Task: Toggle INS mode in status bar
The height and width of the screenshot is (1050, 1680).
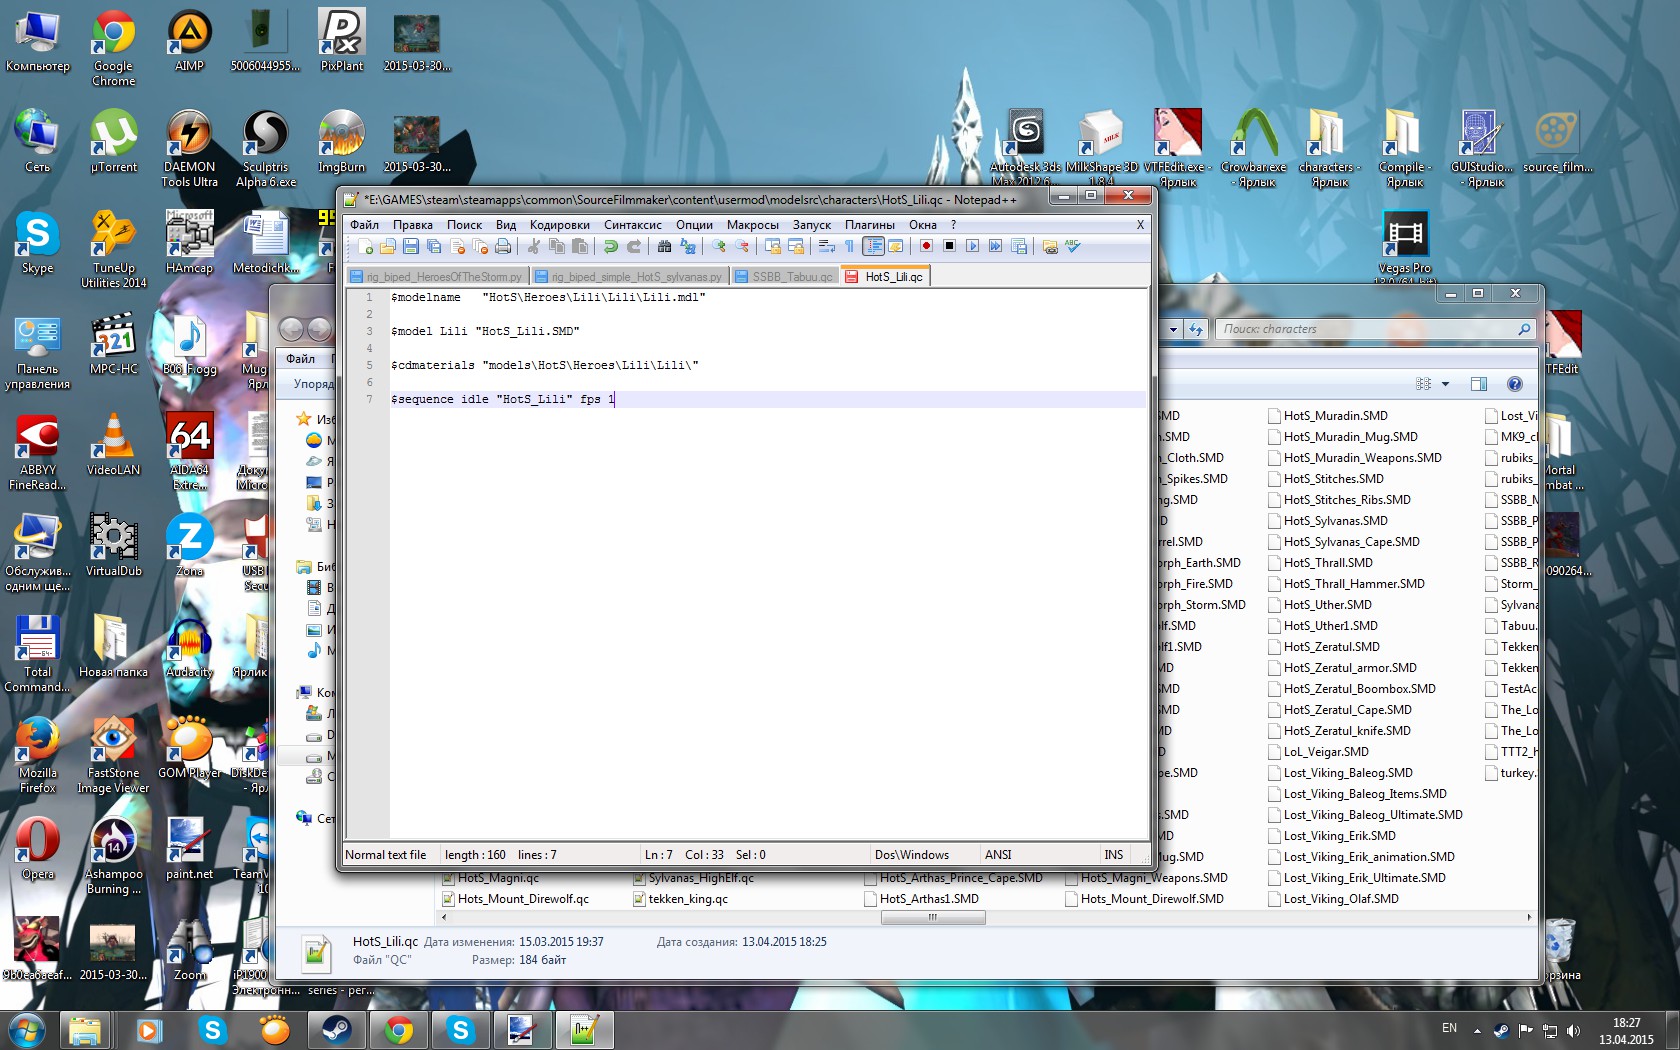Action: (1113, 855)
